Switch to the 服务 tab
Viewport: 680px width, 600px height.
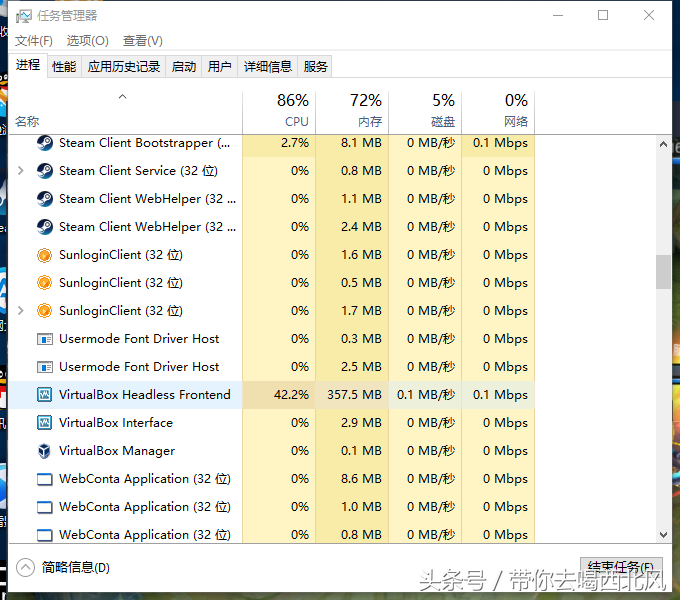[315, 67]
